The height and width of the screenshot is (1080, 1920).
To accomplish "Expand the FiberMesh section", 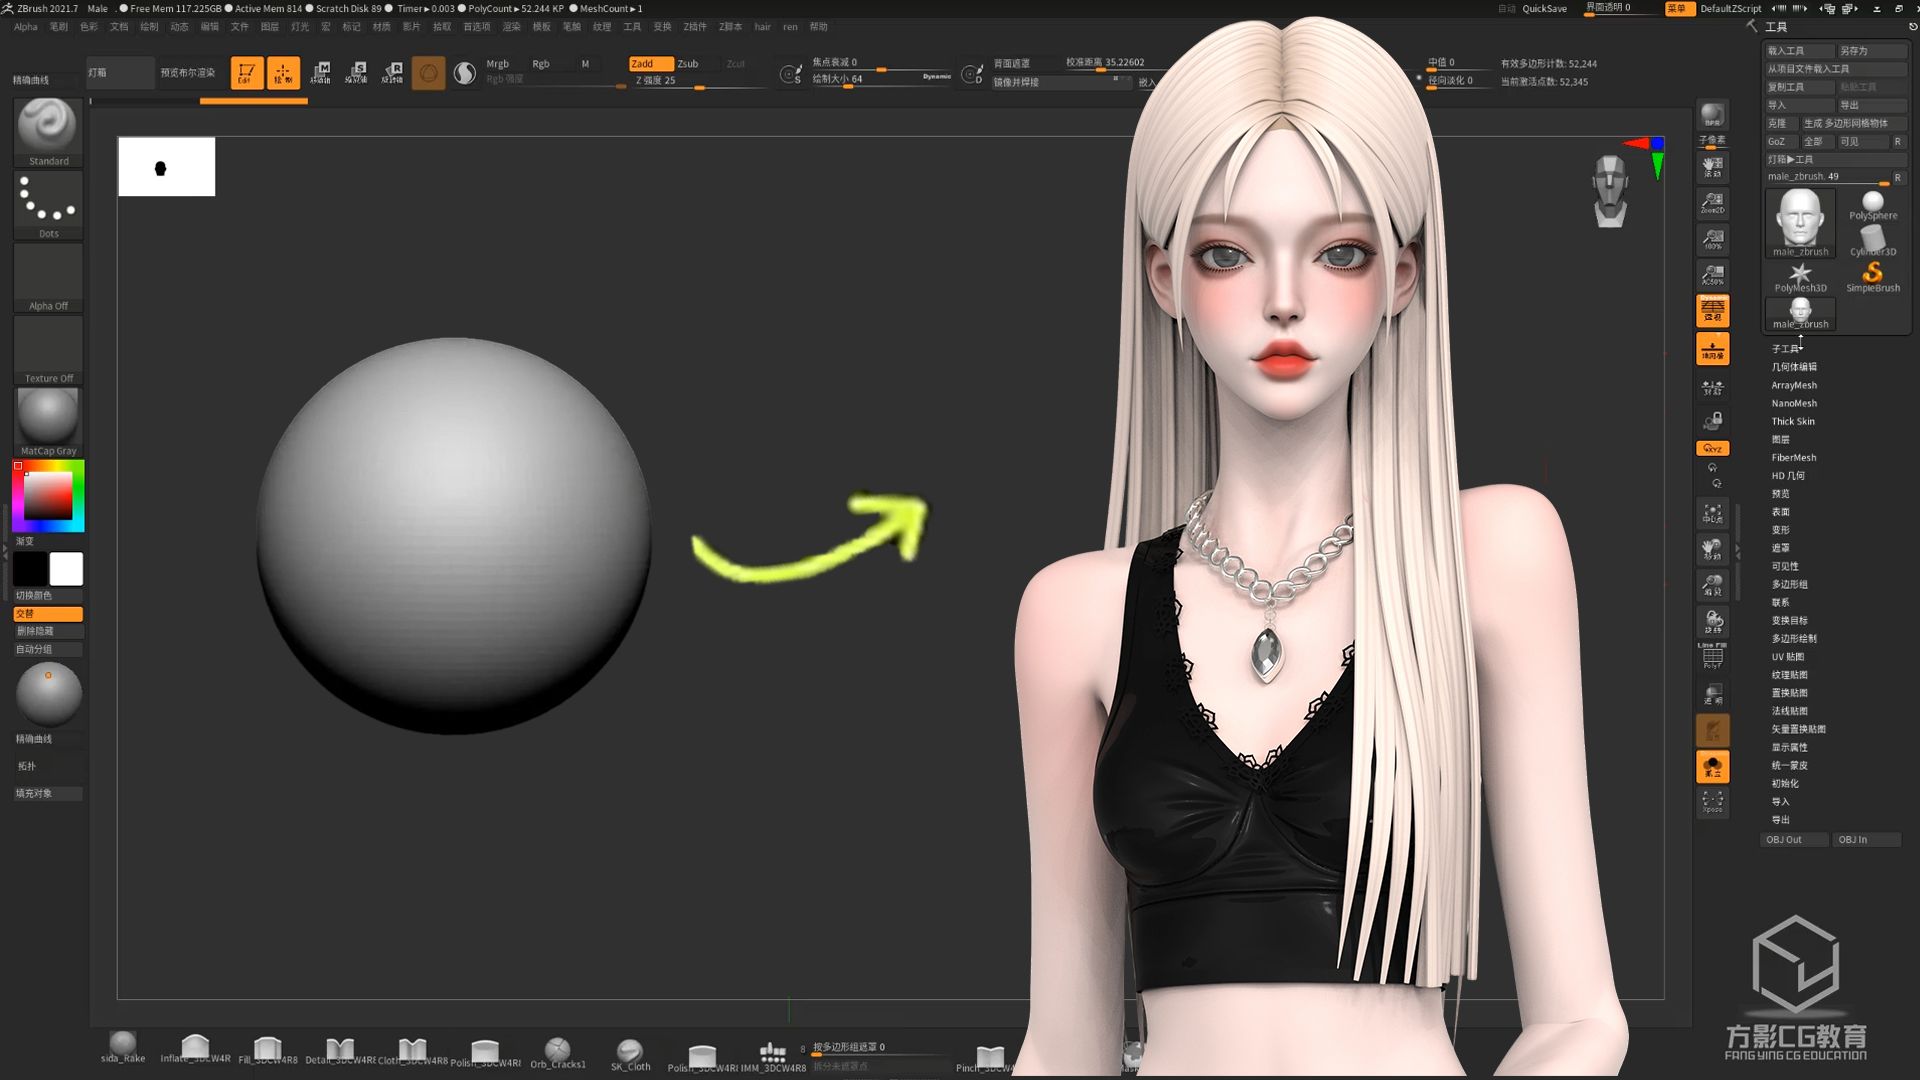I will pyautogui.click(x=1794, y=457).
